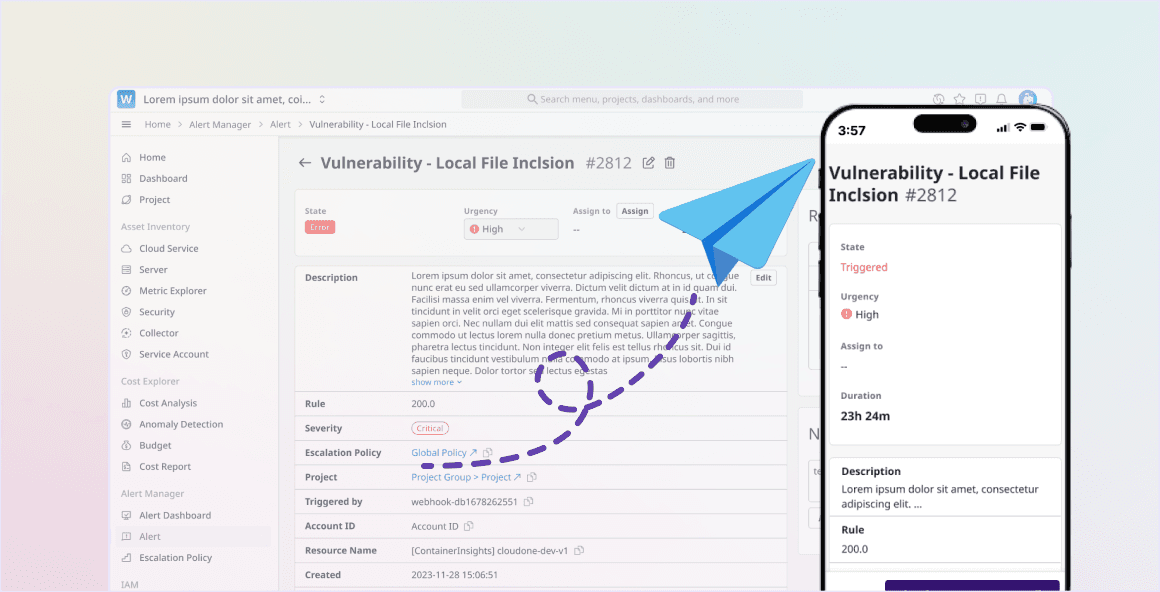Screen dimensions: 1160x592
Task: Tap the phone alert title #2812
Action: coord(934,184)
